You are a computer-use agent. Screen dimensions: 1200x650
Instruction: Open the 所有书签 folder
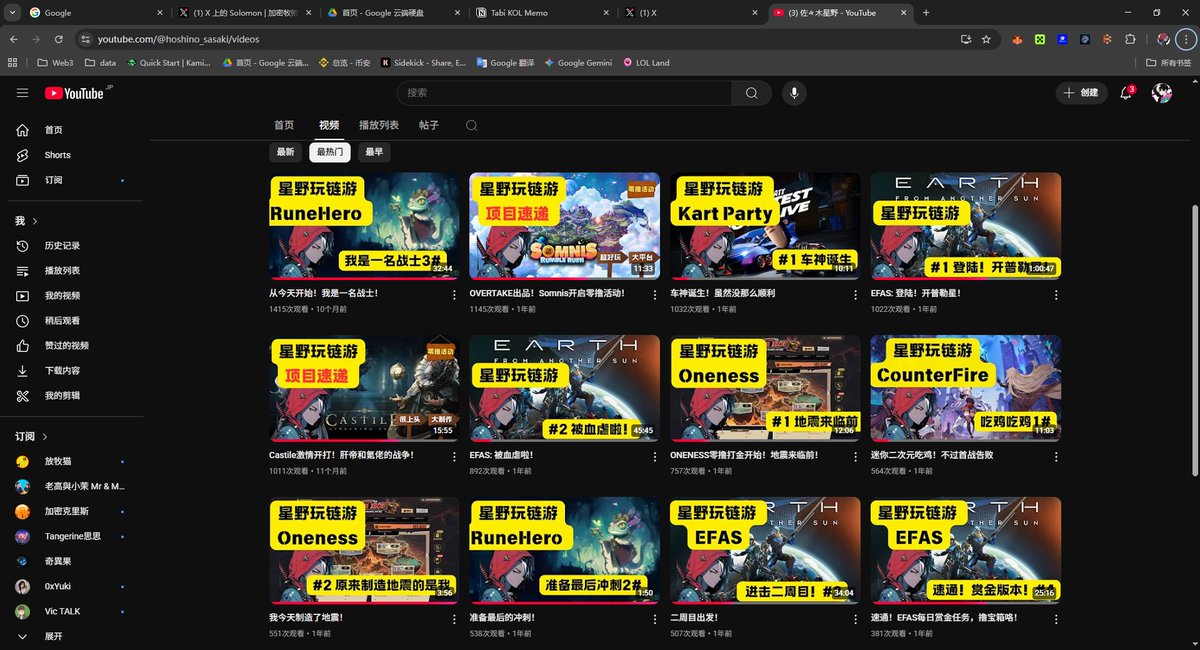click(1169, 62)
